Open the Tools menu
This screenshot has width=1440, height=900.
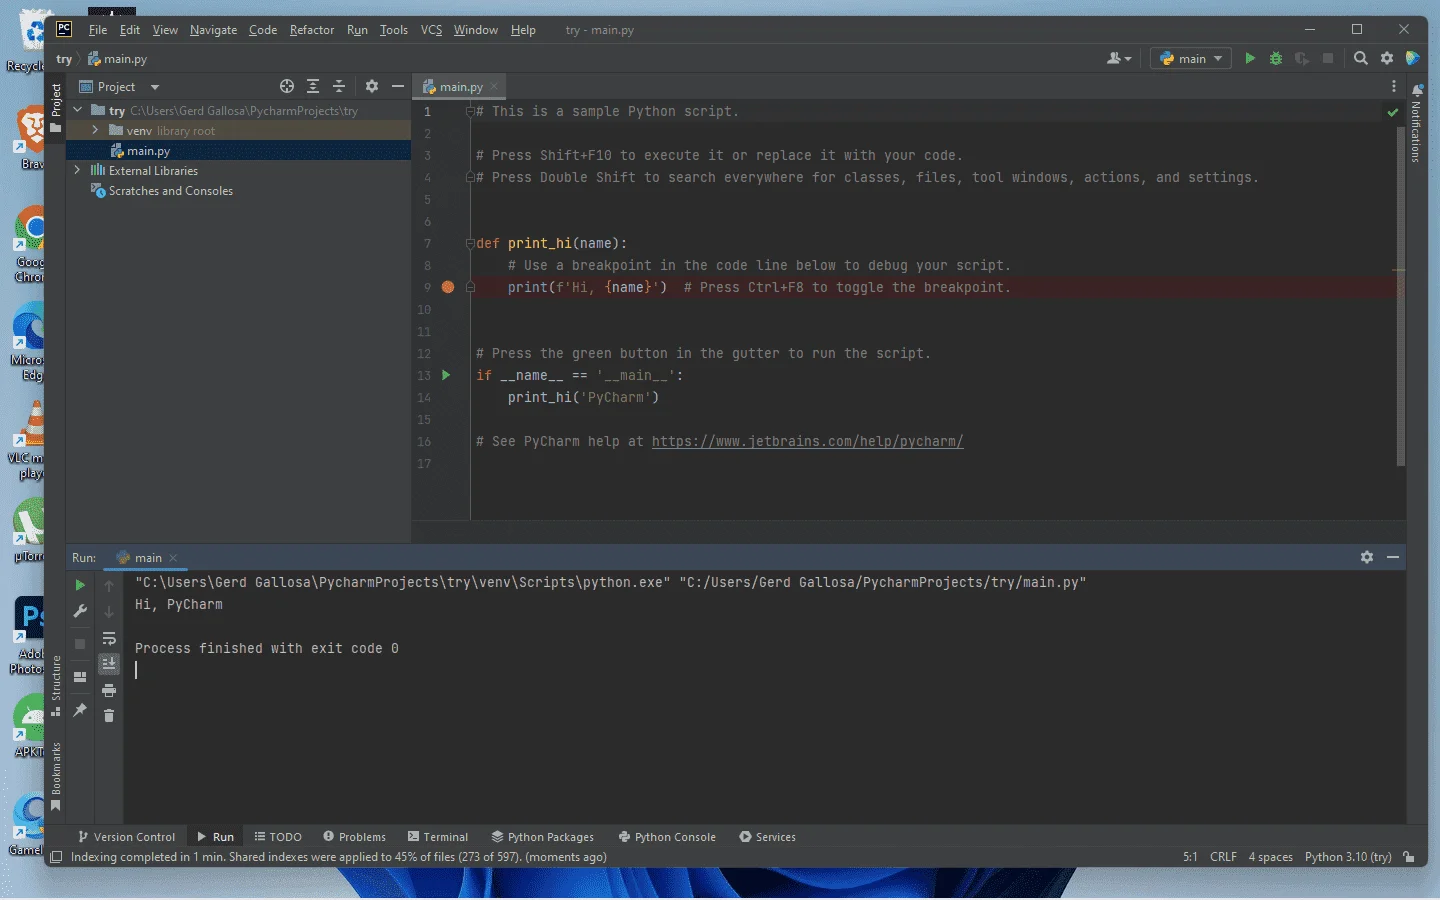point(394,30)
